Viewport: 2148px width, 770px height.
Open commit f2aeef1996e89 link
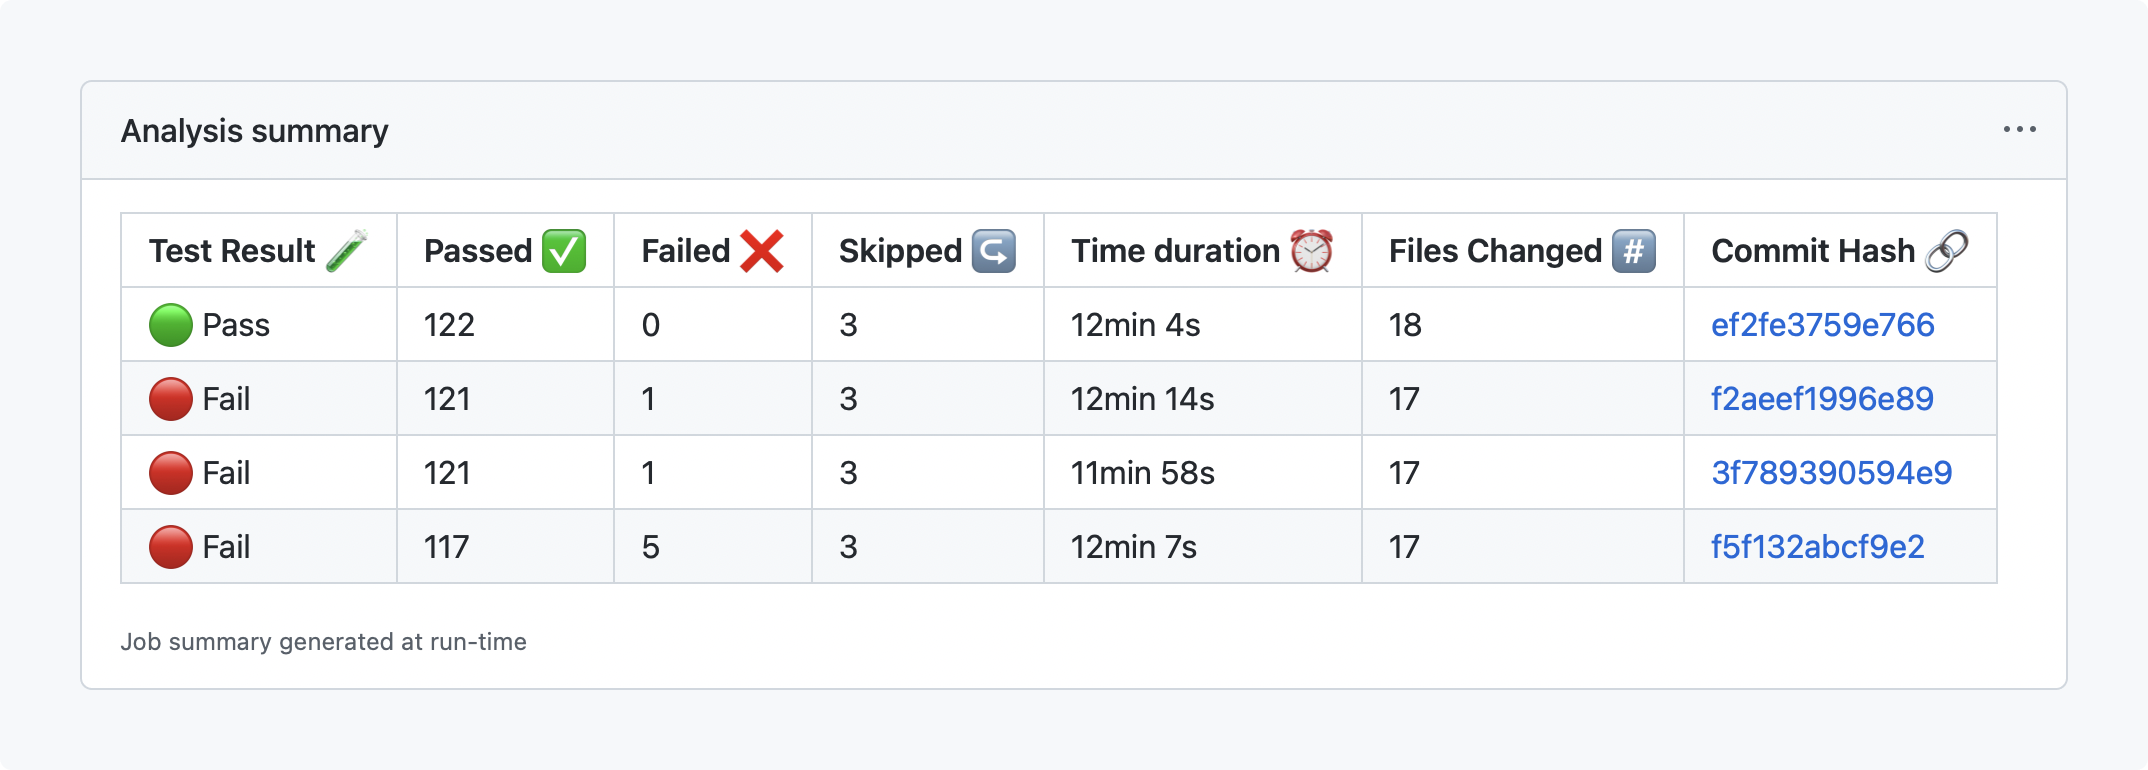pyautogui.click(x=1821, y=399)
